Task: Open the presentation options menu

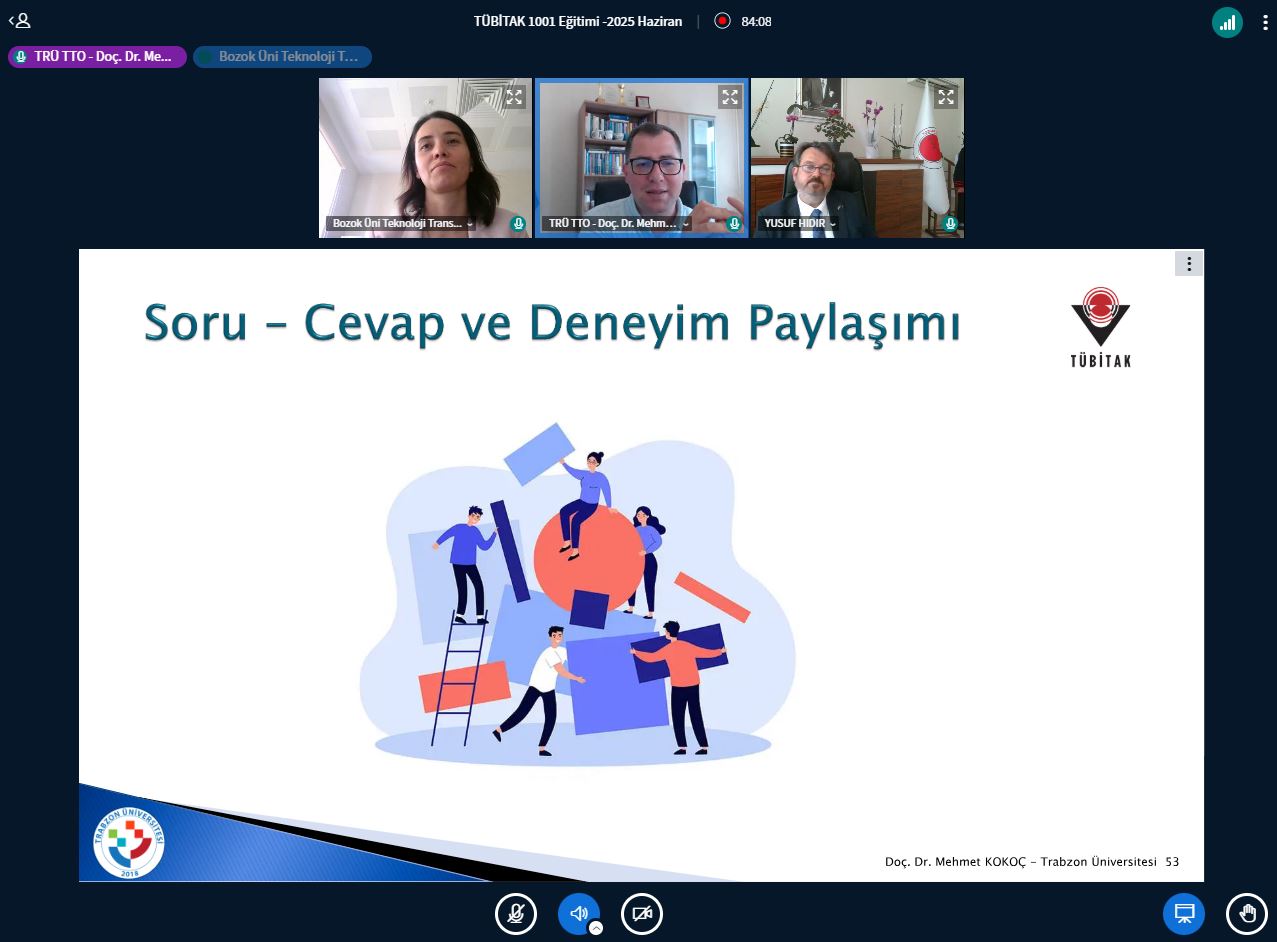Action: (x=1189, y=264)
